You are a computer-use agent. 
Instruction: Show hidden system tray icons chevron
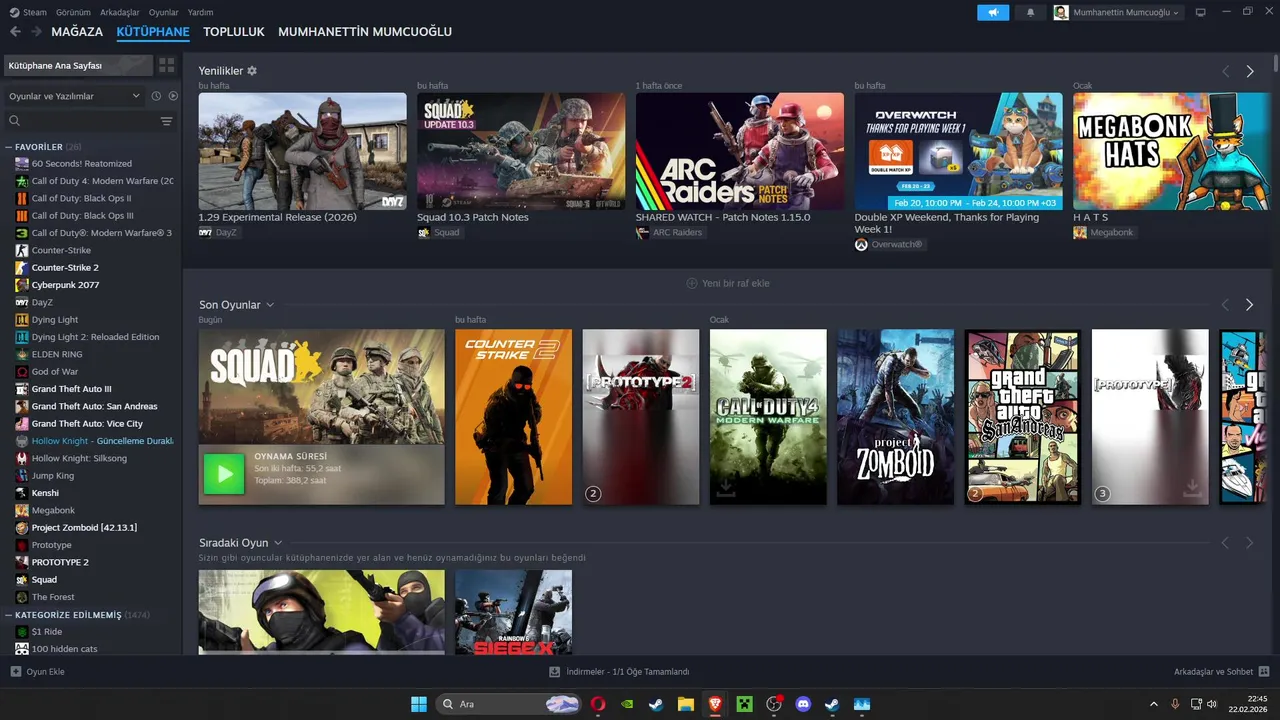[1154, 704]
